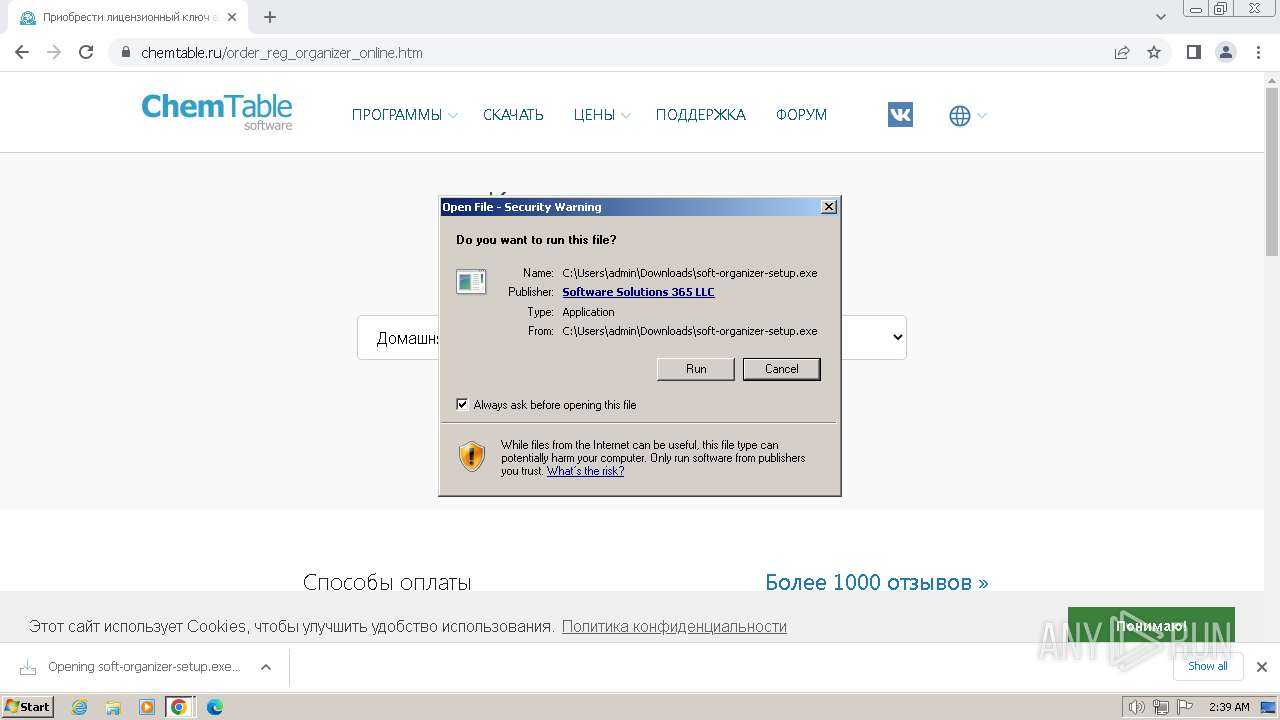Click the Action Center flag icon
Image resolution: width=1280 pixels, height=720 pixels.
1184,707
